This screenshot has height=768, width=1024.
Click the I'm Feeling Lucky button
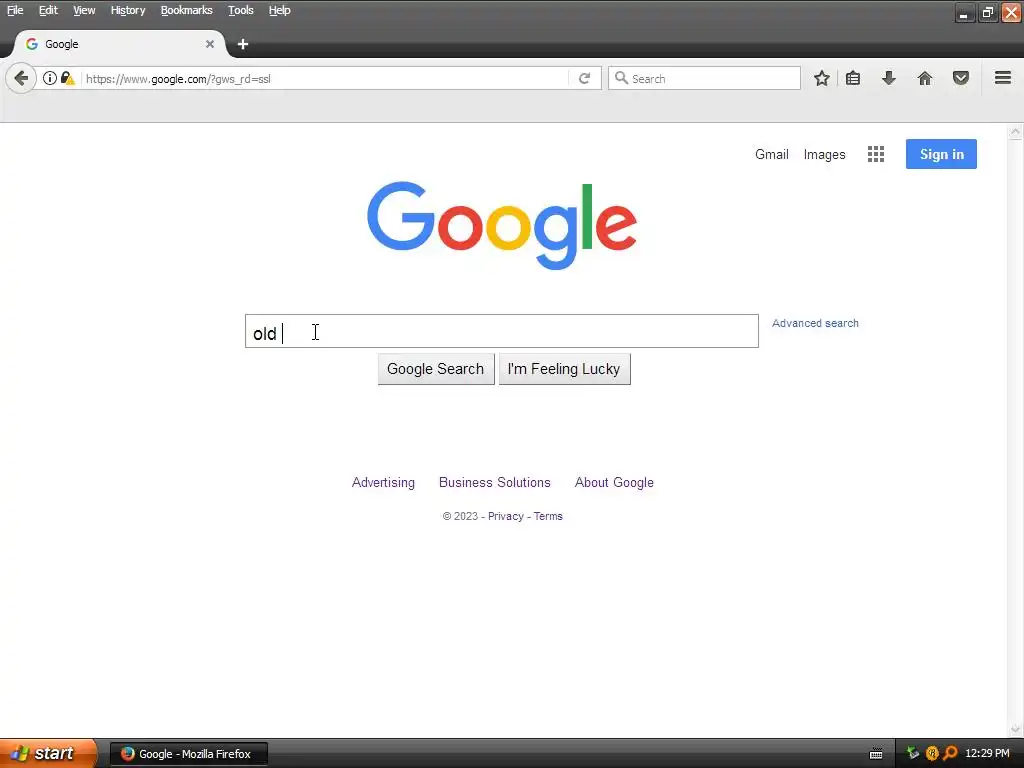click(564, 369)
